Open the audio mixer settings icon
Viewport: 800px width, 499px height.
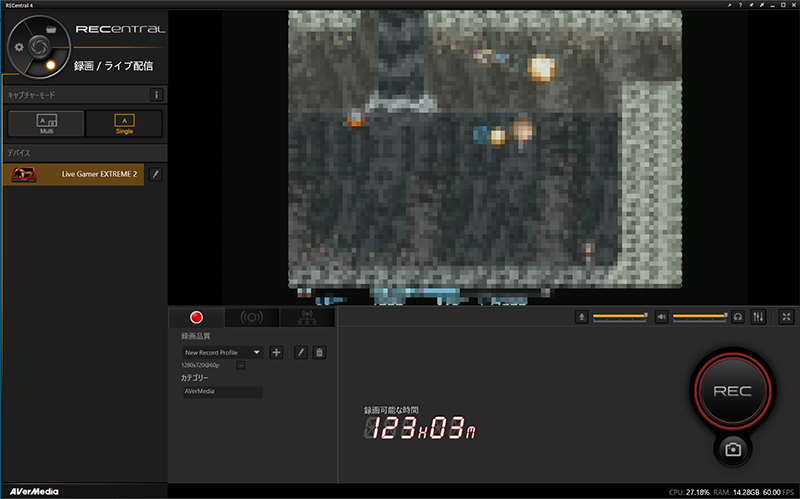click(x=758, y=317)
